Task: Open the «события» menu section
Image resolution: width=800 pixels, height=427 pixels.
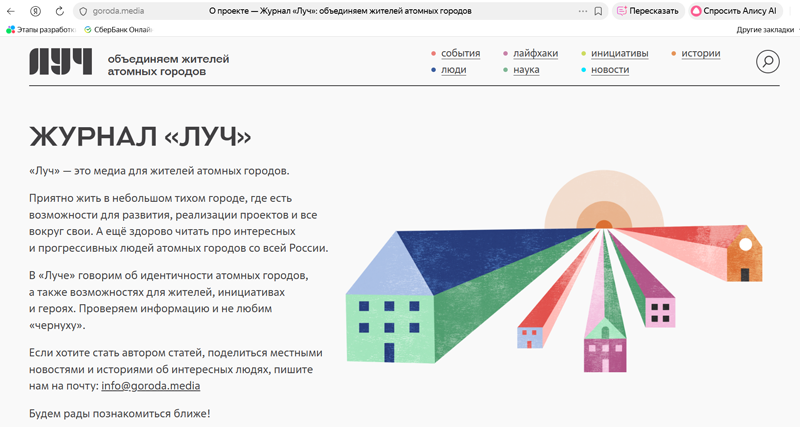Action: point(460,53)
